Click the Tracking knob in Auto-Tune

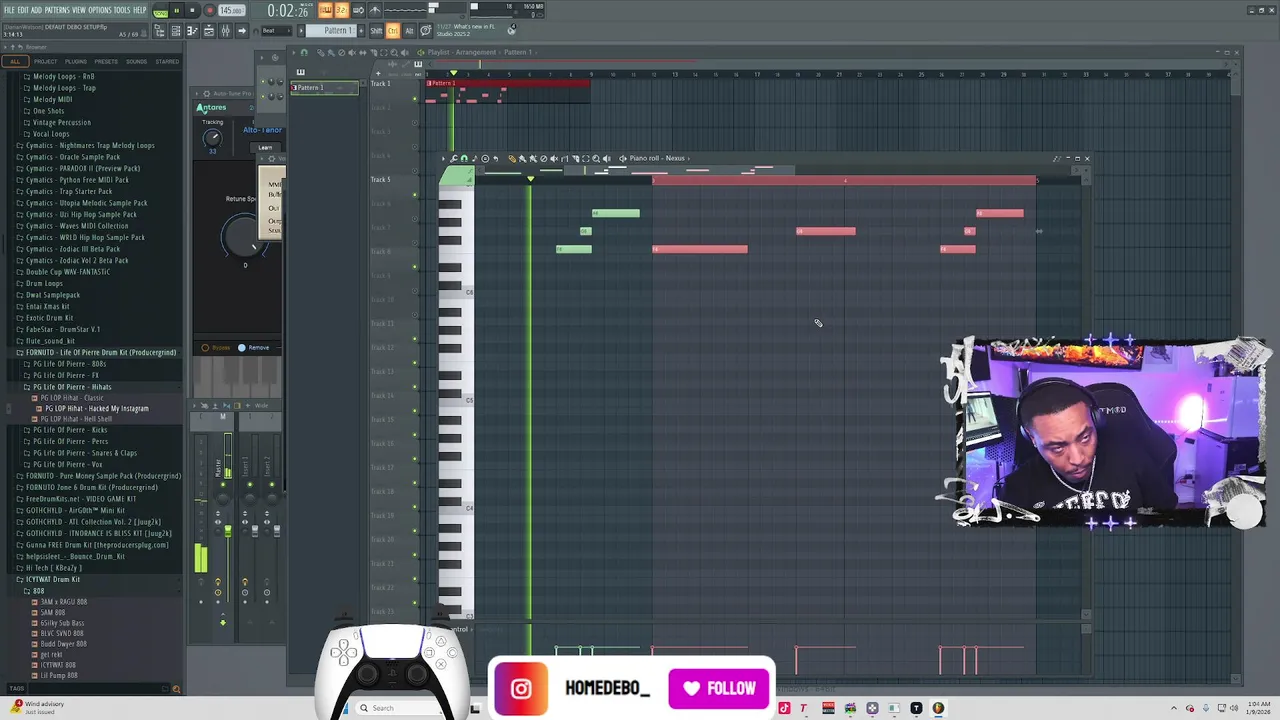click(x=213, y=138)
